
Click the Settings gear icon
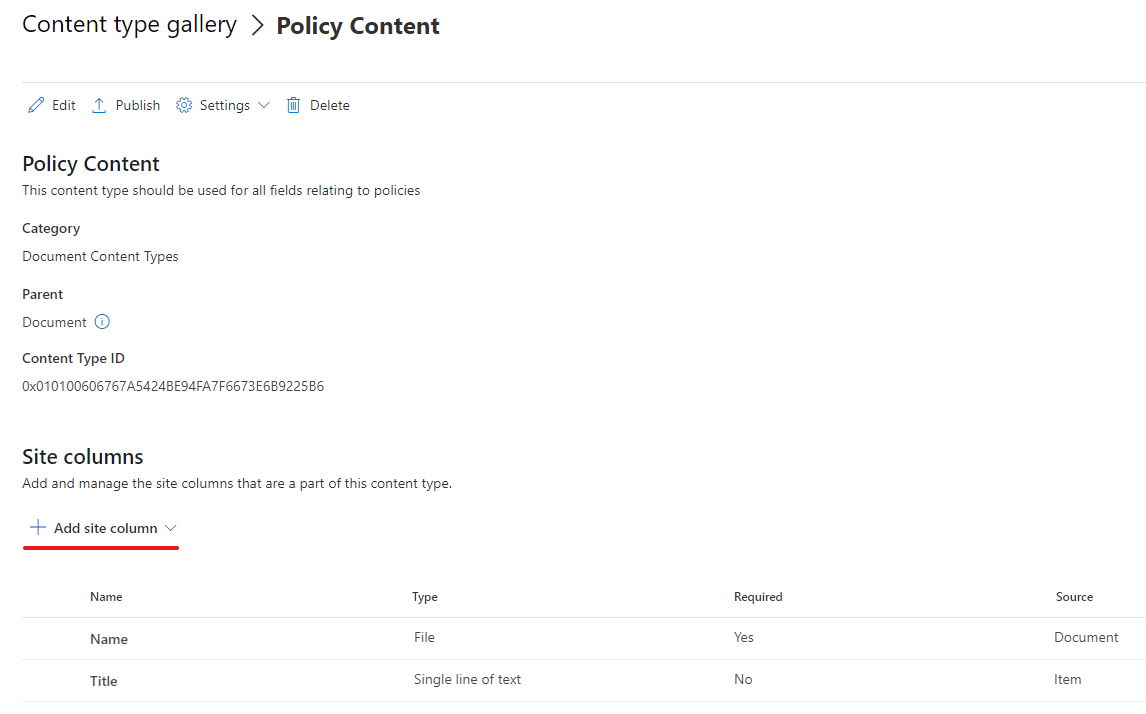(183, 104)
